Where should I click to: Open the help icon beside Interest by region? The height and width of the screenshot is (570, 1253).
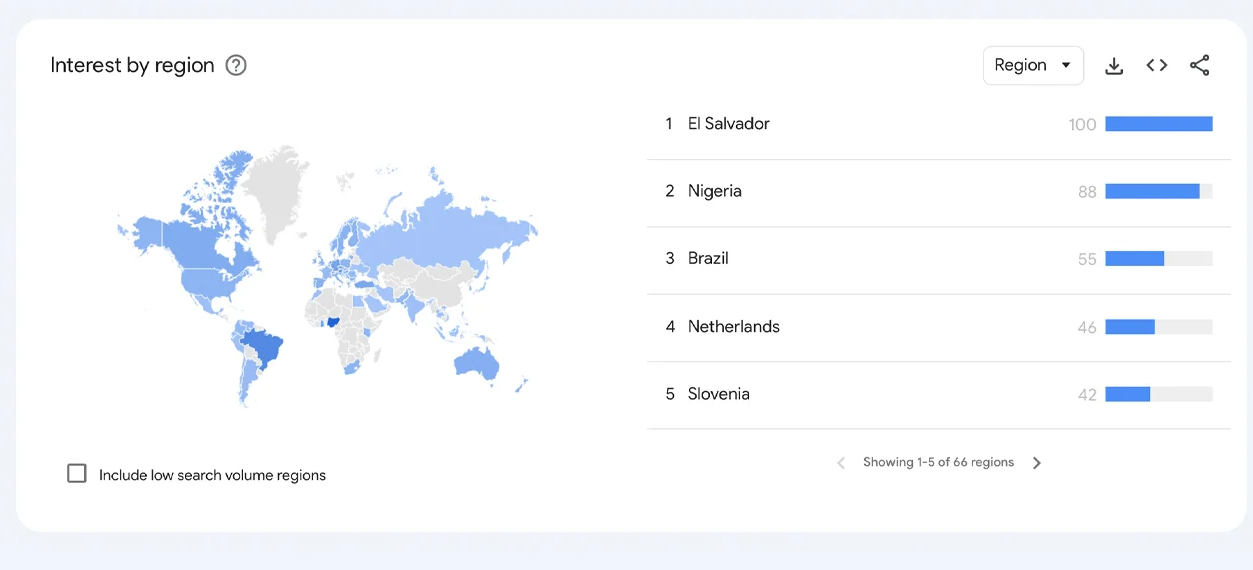[x=236, y=65]
